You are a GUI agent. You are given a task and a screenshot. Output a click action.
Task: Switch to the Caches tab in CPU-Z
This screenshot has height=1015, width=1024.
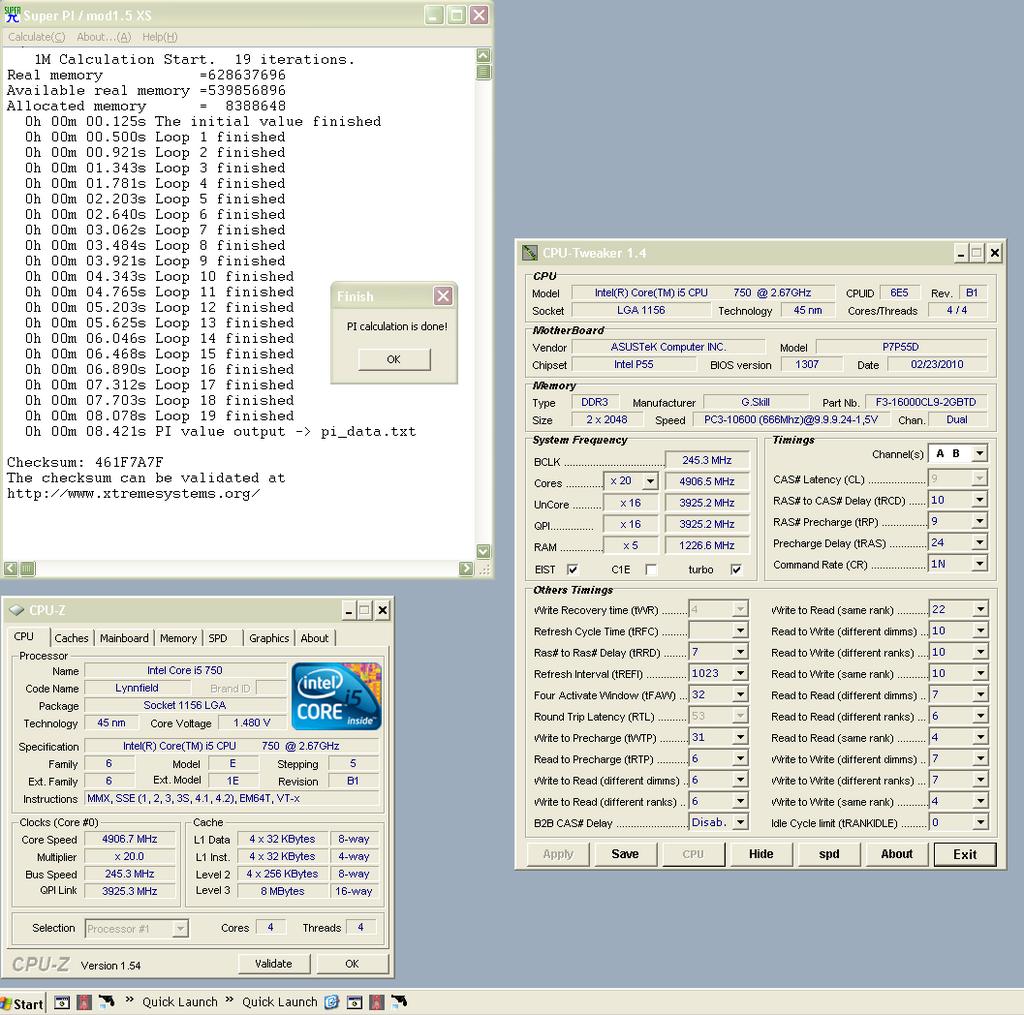point(71,638)
